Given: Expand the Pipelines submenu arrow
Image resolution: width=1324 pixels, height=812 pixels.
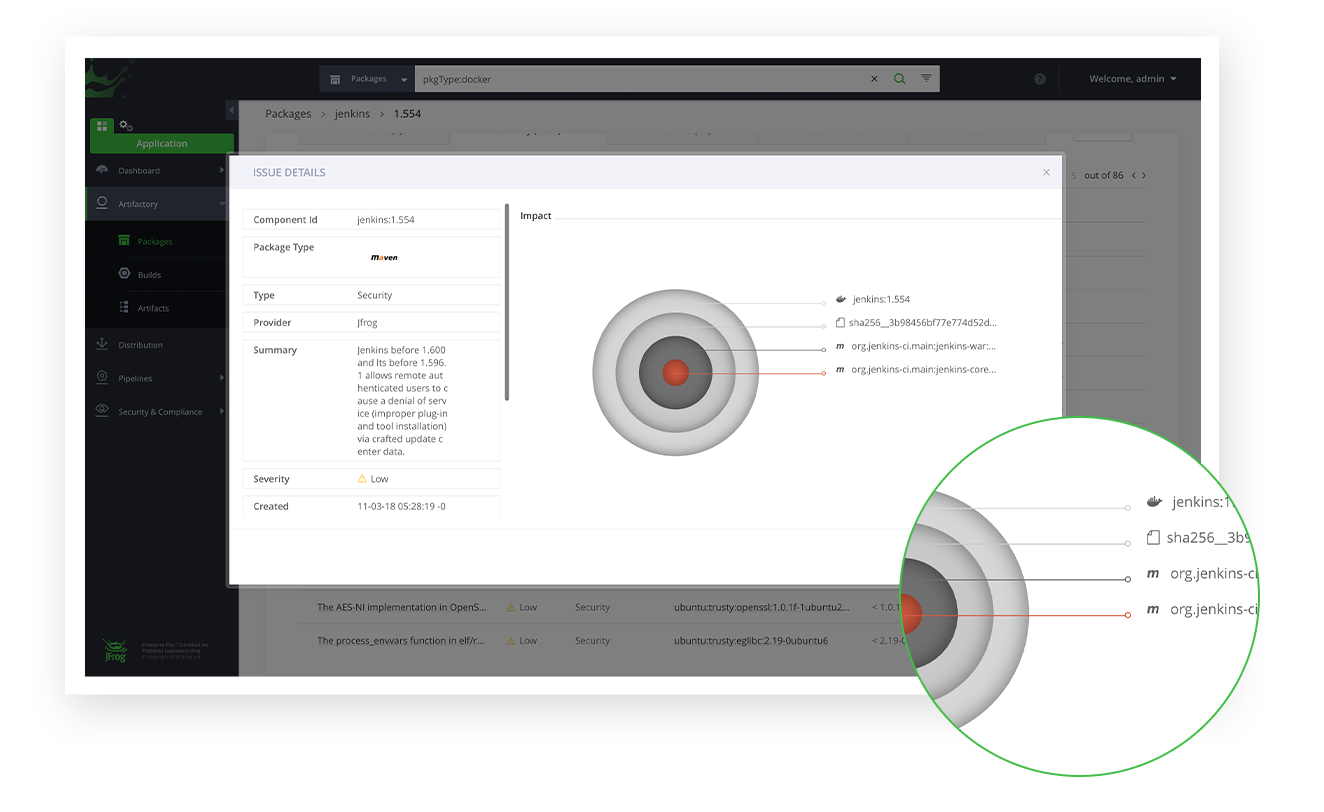Looking at the screenshot, I should click(x=222, y=378).
